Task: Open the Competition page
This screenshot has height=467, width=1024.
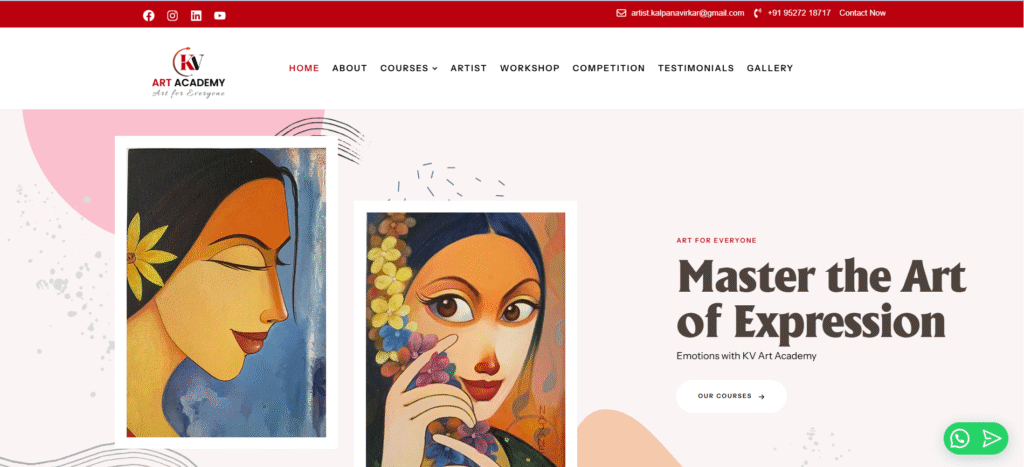Action: 609,68
